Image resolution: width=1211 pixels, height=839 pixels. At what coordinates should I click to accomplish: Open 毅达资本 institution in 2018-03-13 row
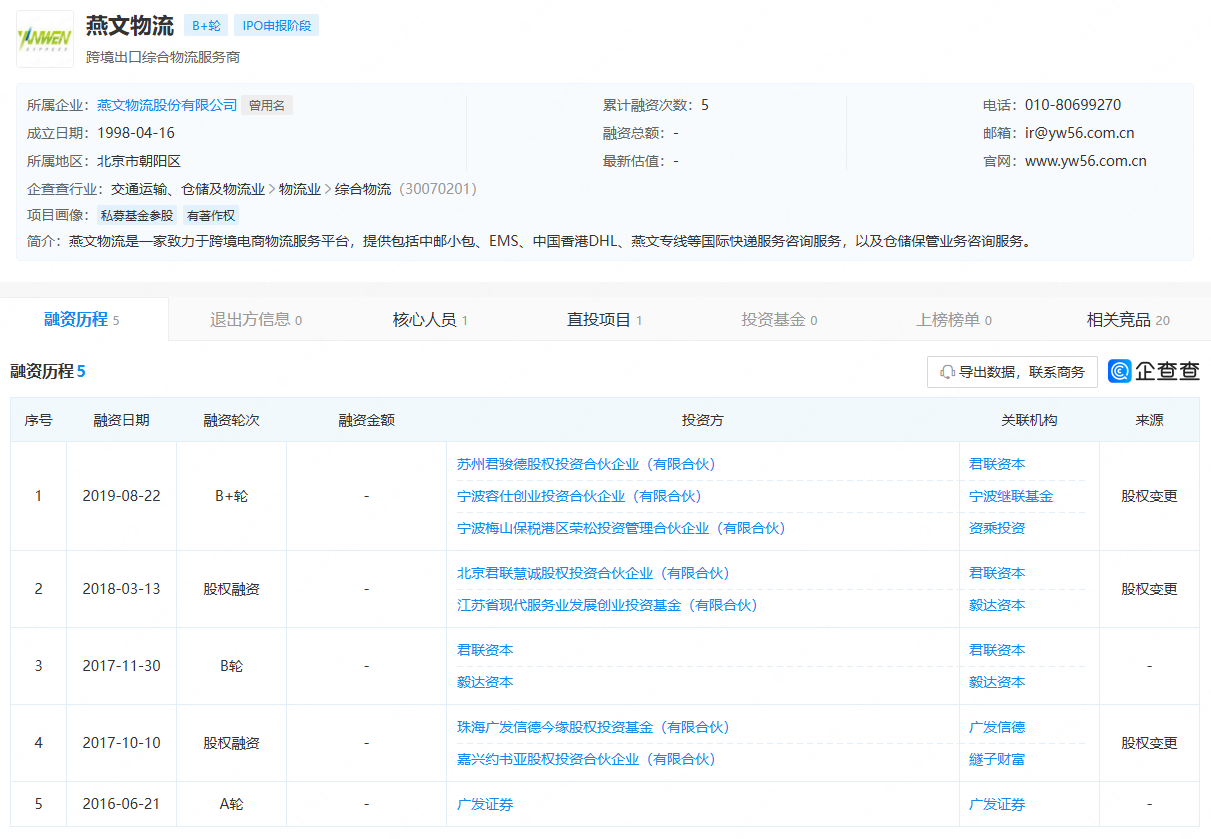[997, 605]
